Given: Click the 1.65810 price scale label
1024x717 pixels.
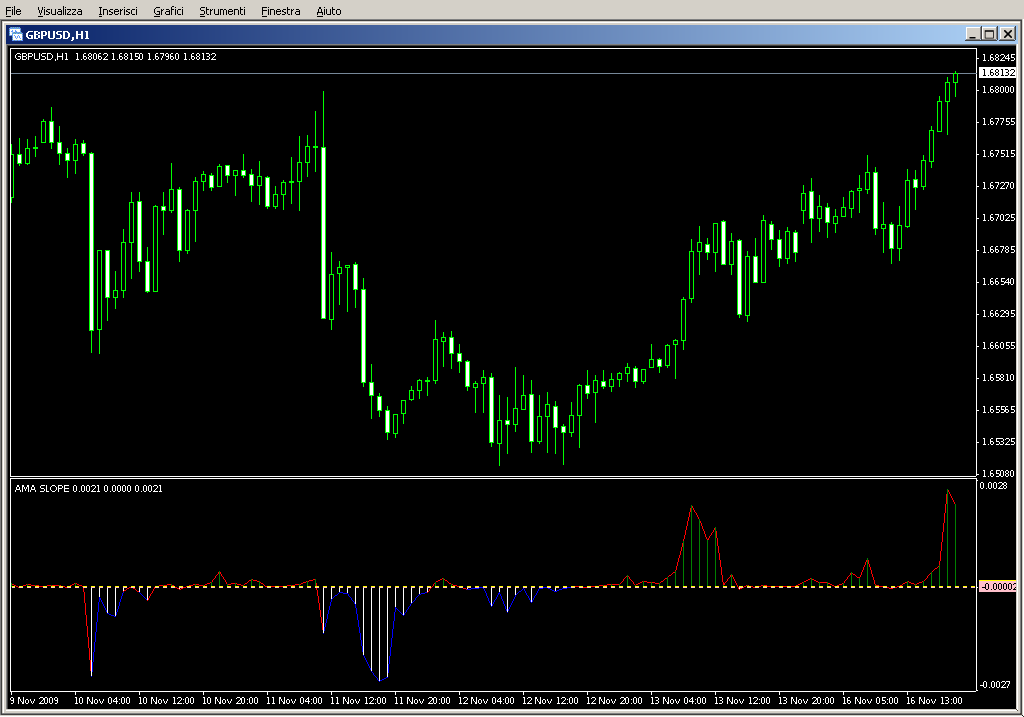Looking at the screenshot, I should click(x=999, y=377).
